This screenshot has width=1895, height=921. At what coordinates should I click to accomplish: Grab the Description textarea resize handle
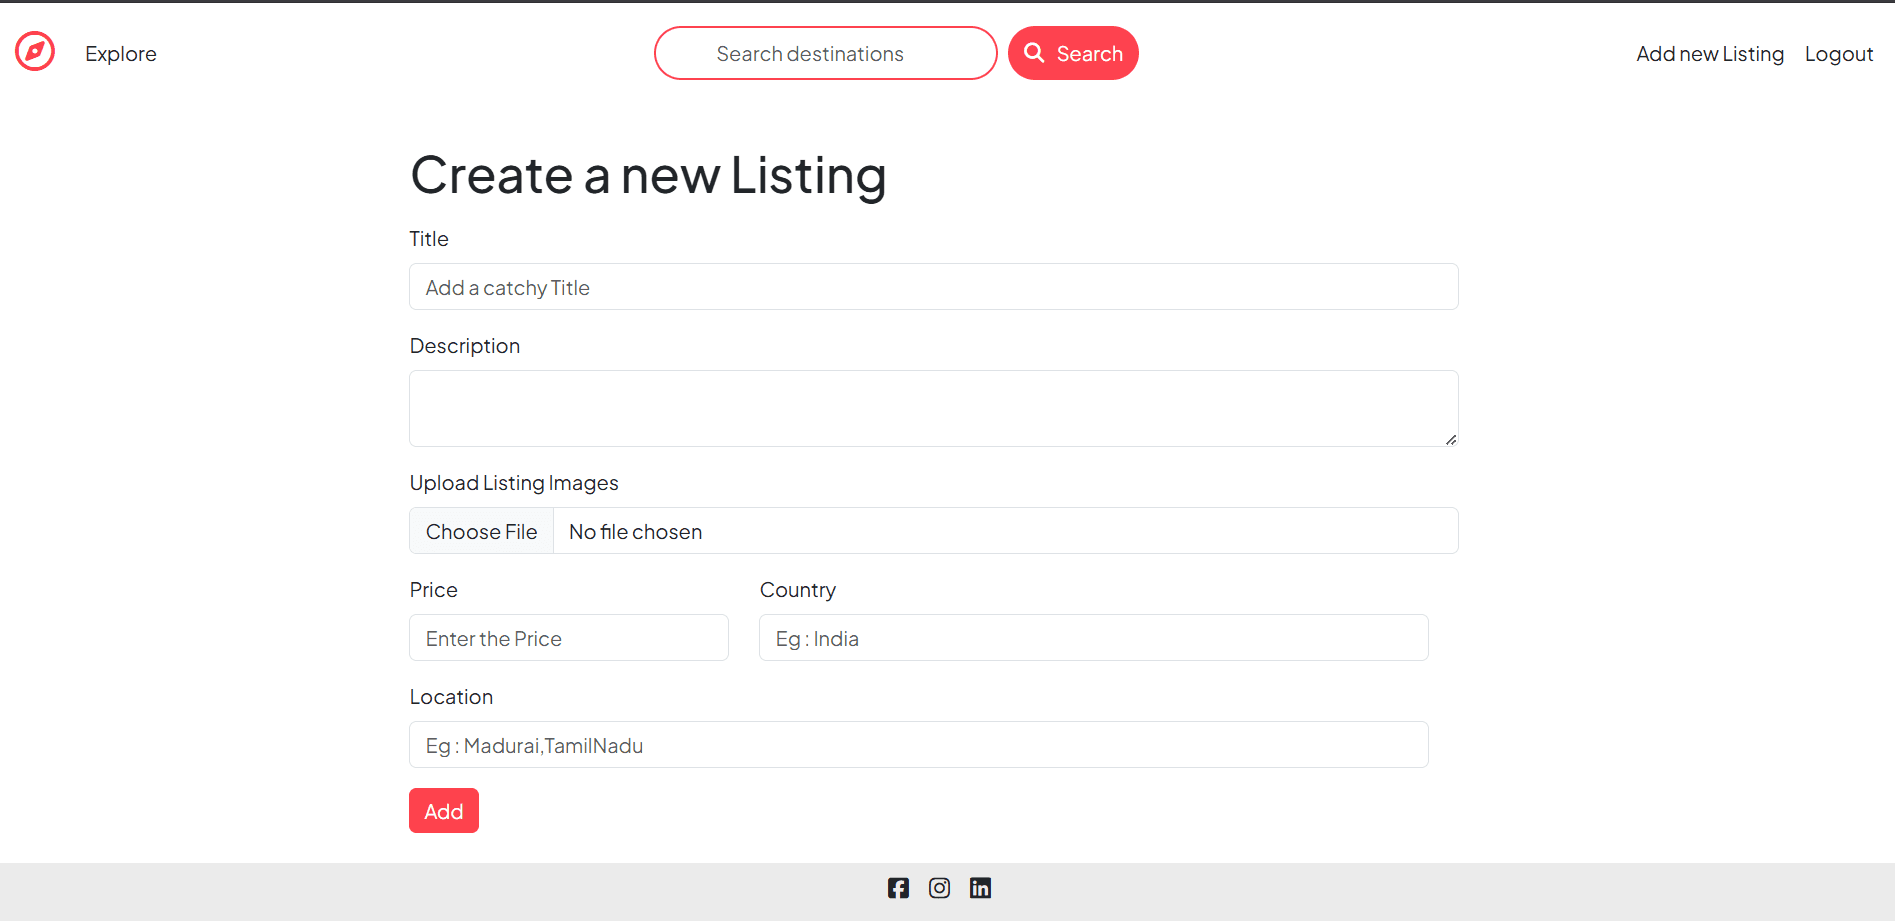click(x=1451, y=439)
